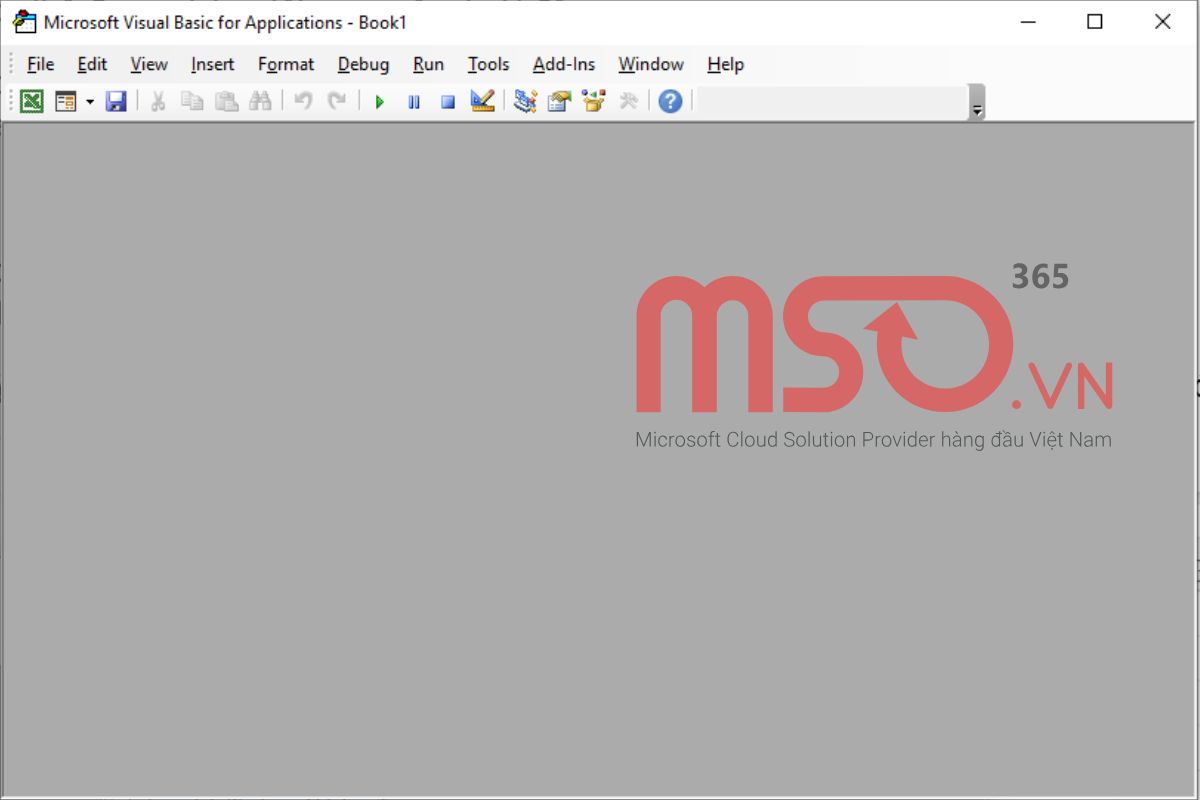Click the Insert UserForm icon
The height and width of the screenshot is (800, 1200).
66,101
